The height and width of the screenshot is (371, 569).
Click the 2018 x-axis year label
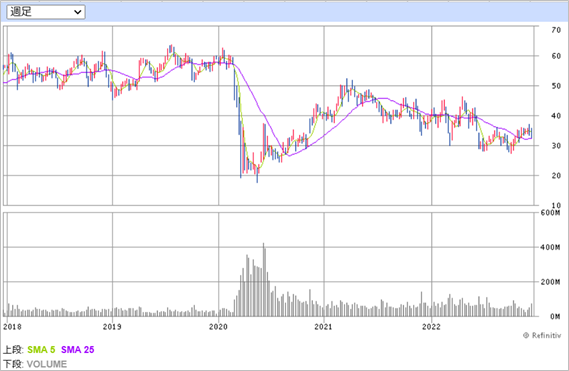coord(12,327)
